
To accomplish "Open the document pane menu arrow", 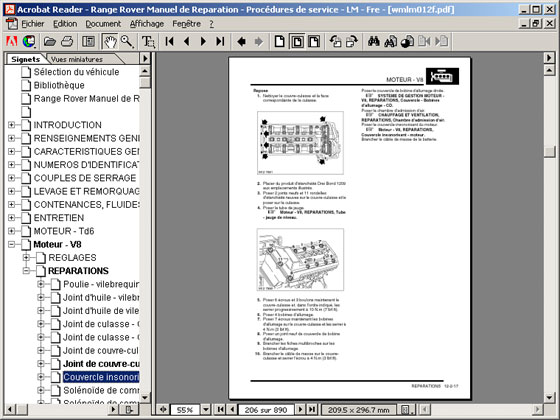I will click(x=549, y=58).
